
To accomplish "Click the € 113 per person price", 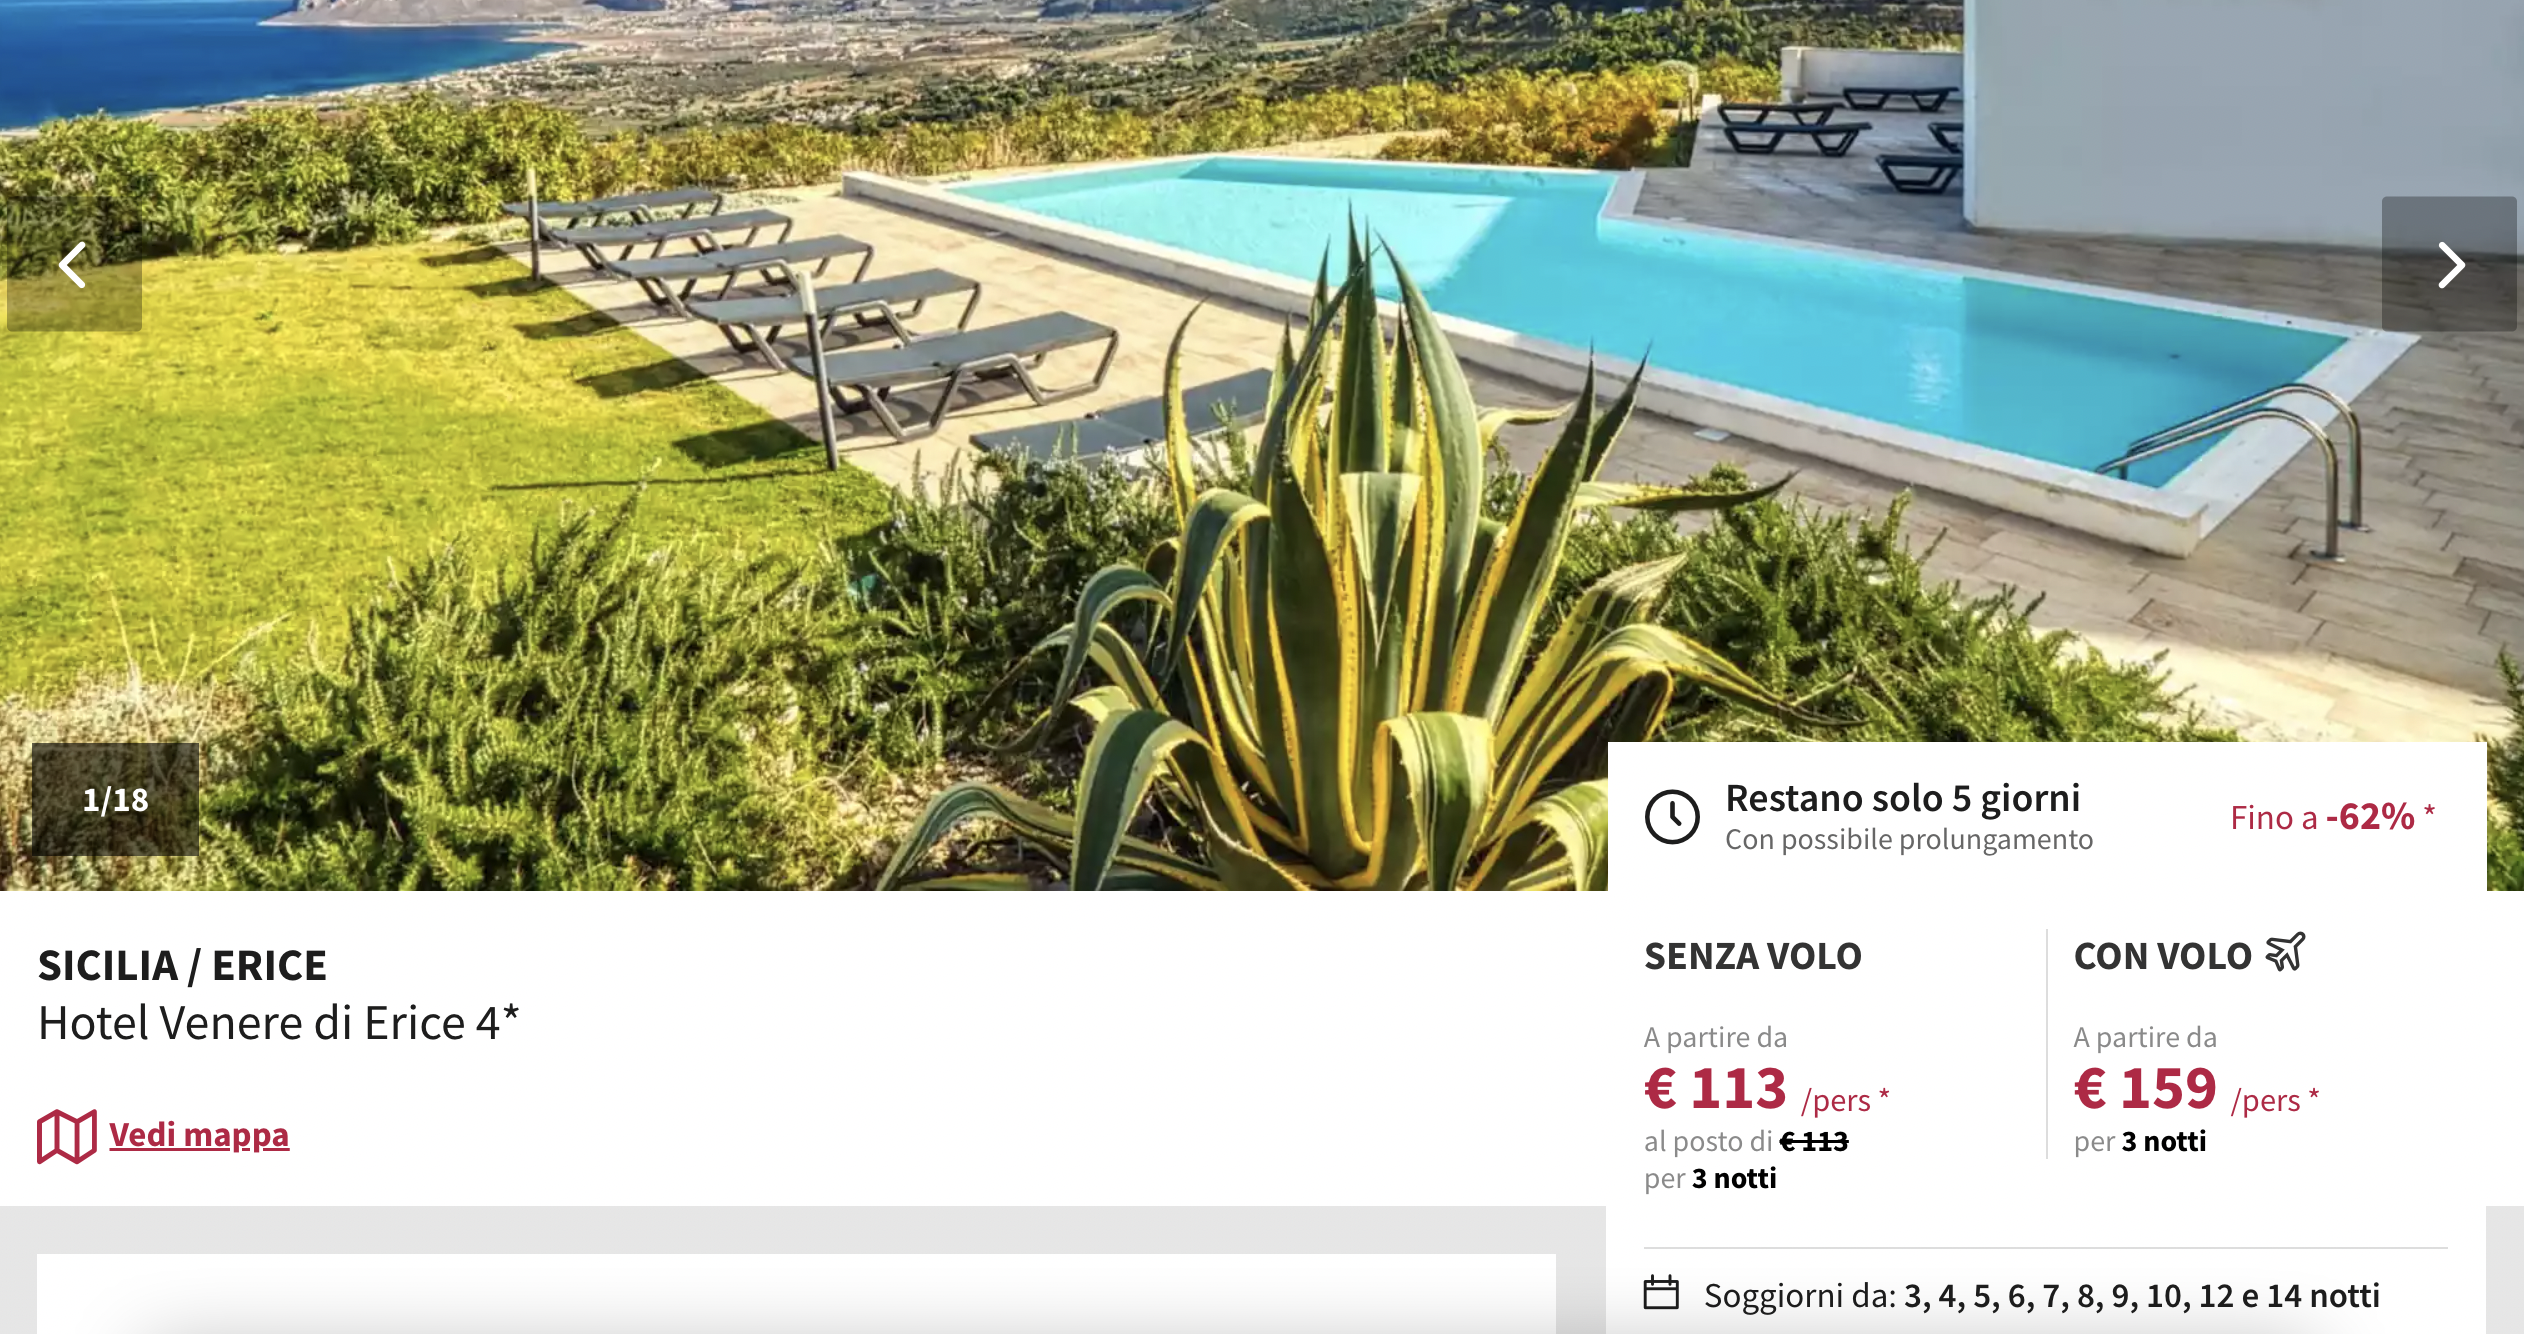I will coord(1766,1089).
